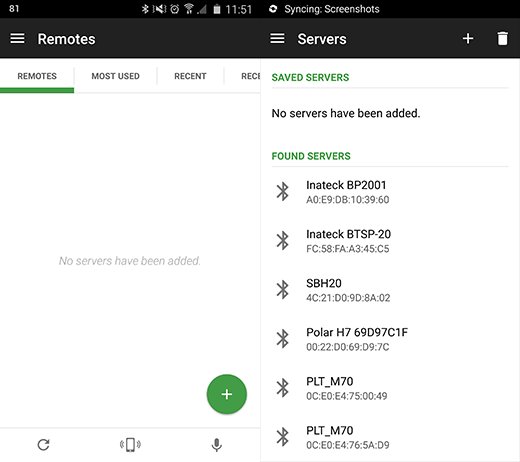Screen dimensions: 520x462
Task: Tap the alarm clock status icon
Action: (x=175, y=9)
